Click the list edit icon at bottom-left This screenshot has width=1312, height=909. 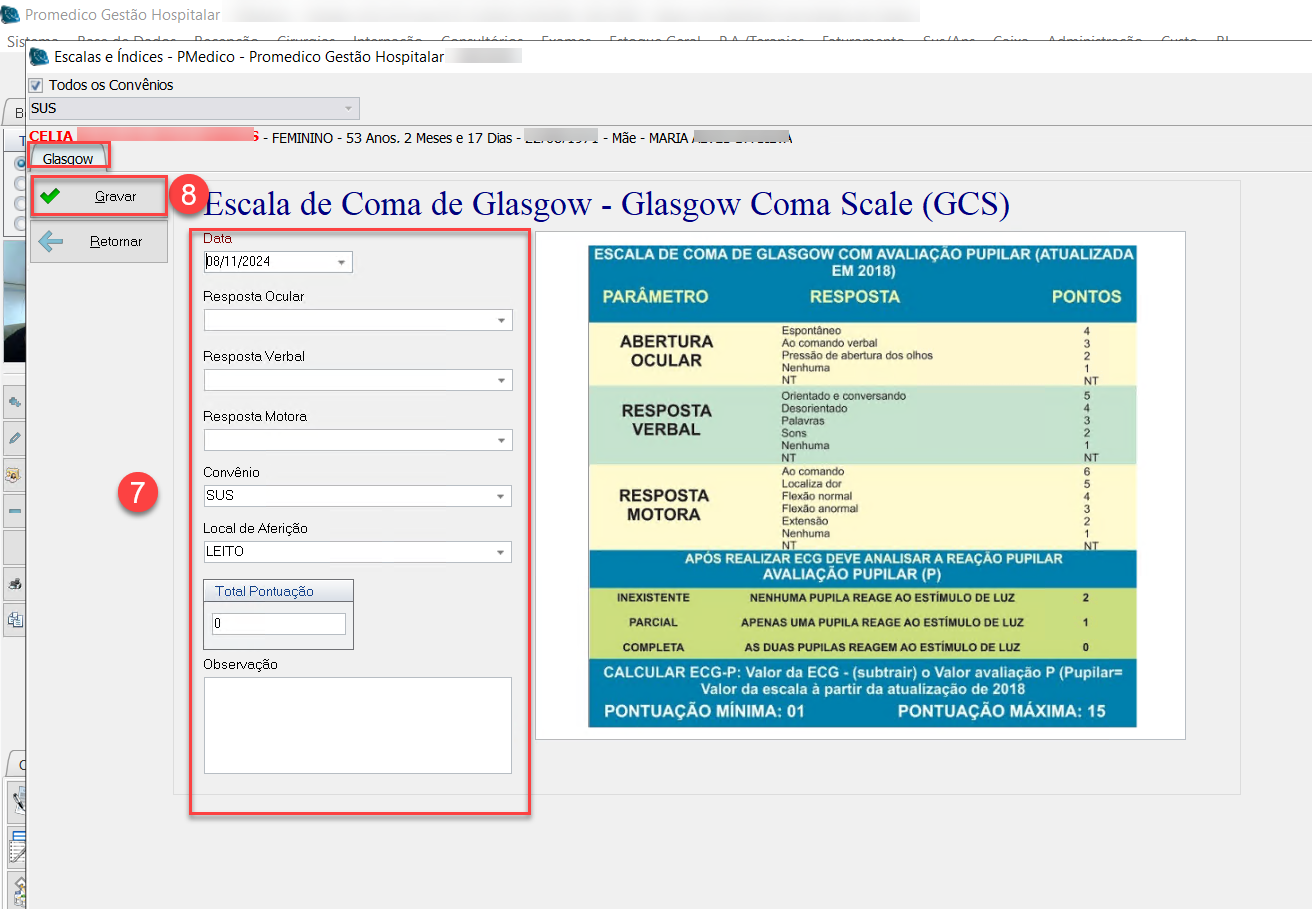17,845
